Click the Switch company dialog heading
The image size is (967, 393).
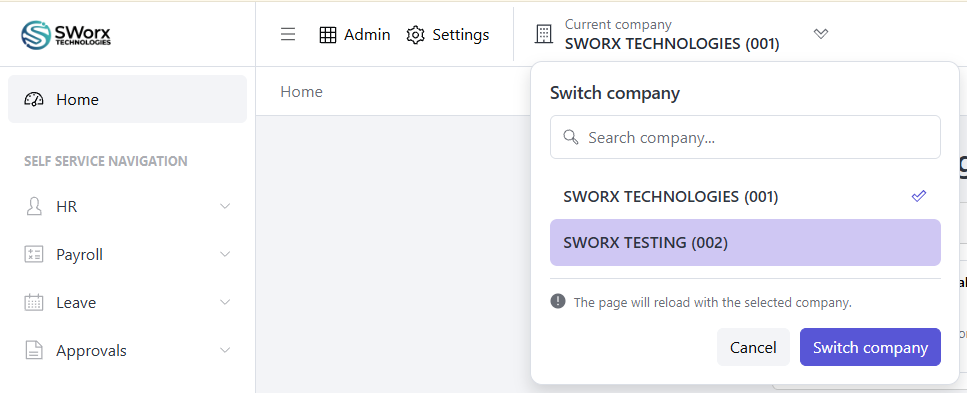point(615,93)
